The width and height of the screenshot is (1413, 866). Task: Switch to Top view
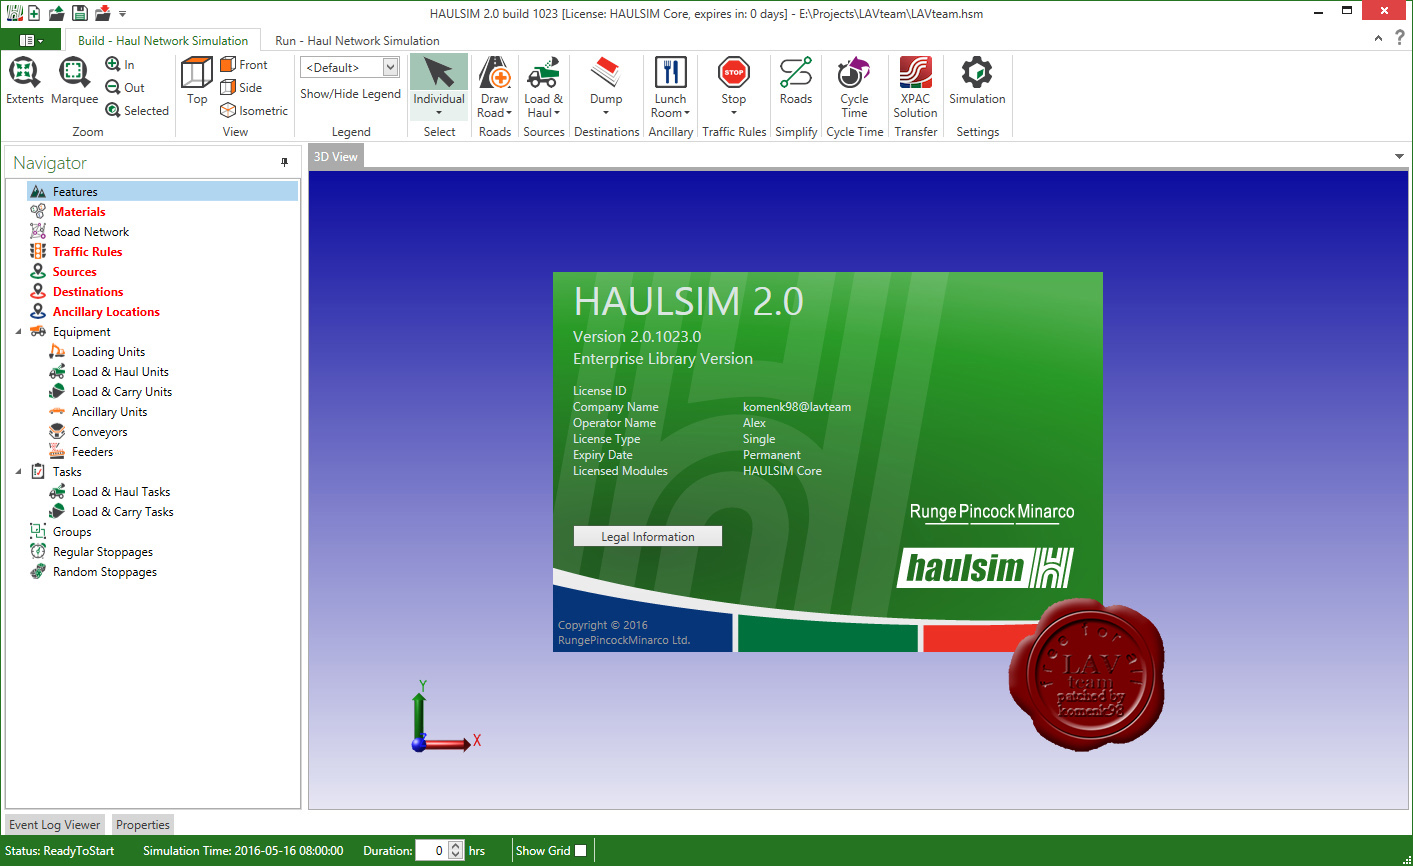point(197,81)
